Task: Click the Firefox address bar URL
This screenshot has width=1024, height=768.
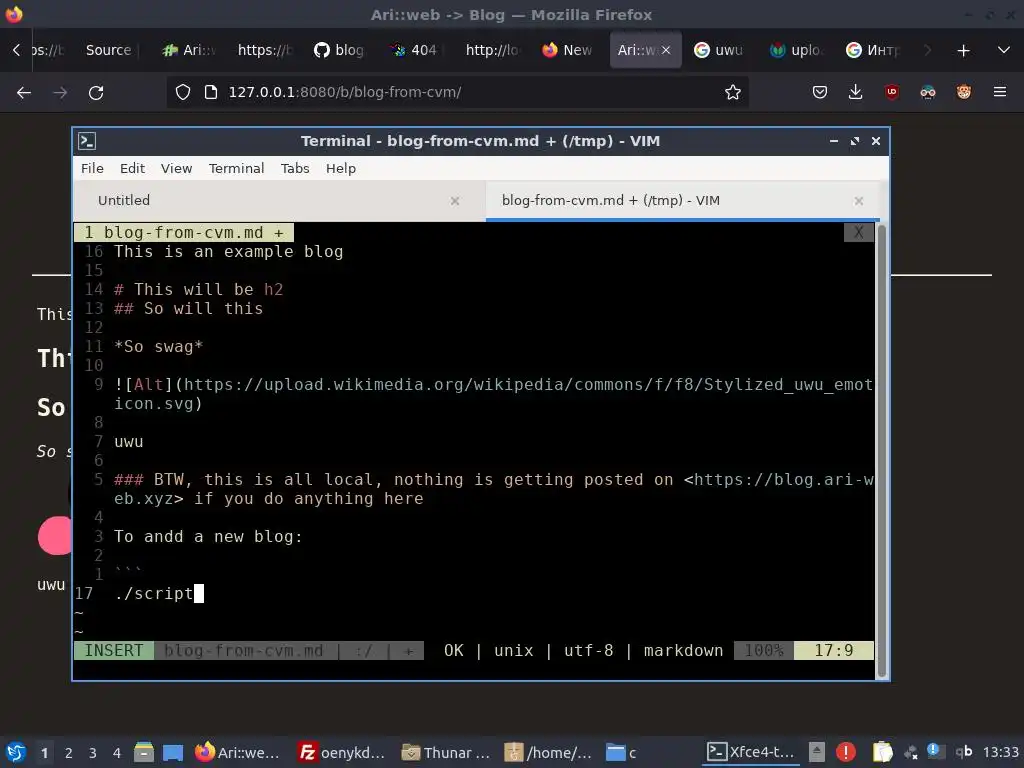Action: (345, 92)
